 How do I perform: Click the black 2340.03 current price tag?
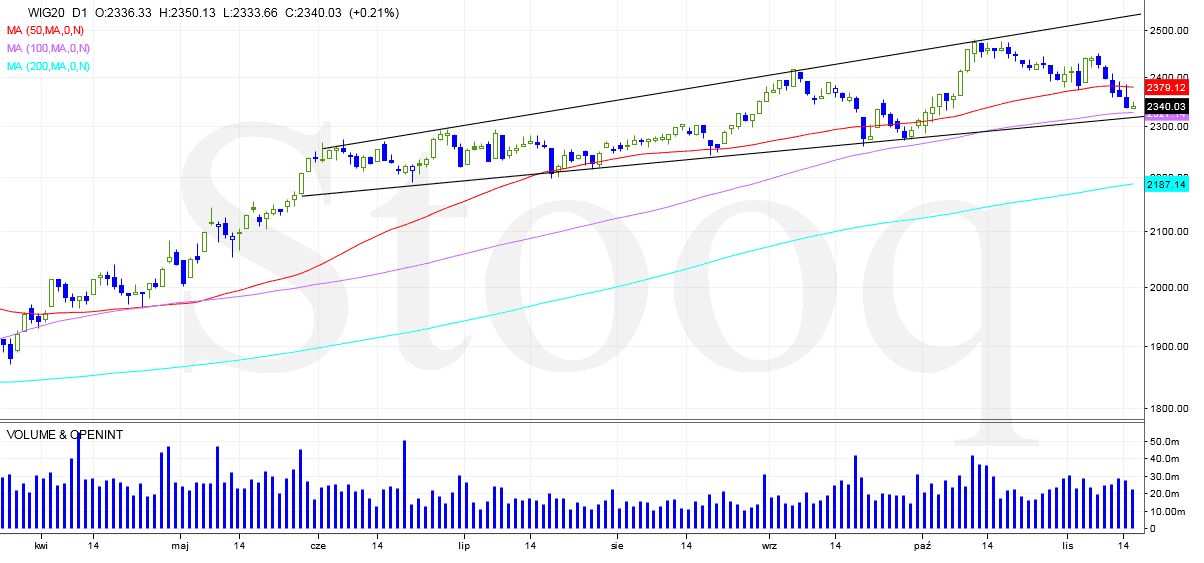tap(1166, 107)
